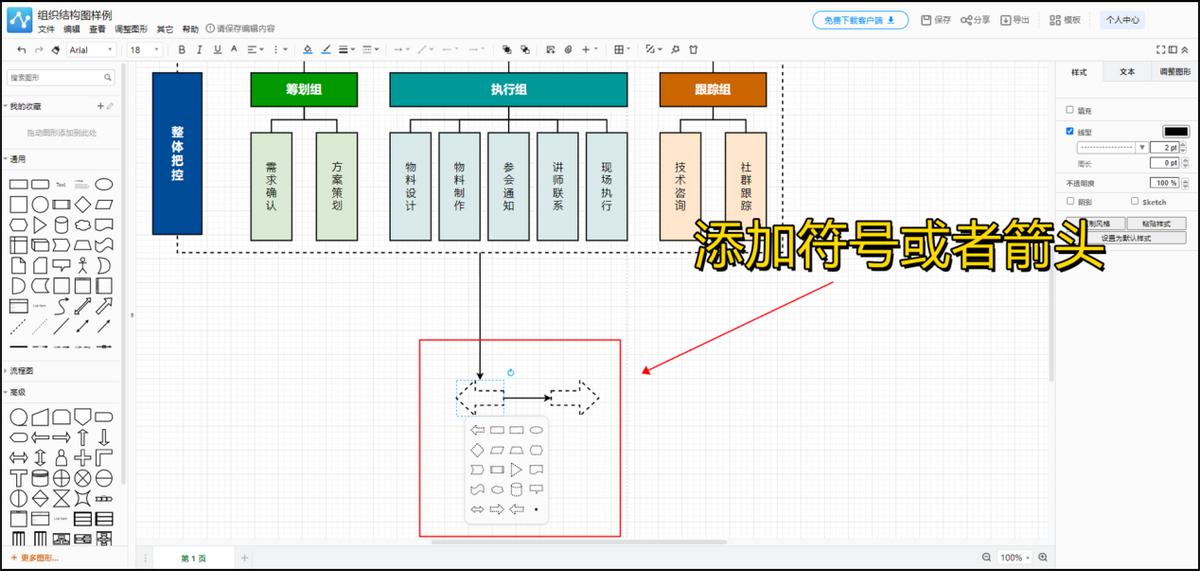Collapse the 我的收藏 section
Viewport: 1200px width, 571px height.
click(x=22, y=106)
